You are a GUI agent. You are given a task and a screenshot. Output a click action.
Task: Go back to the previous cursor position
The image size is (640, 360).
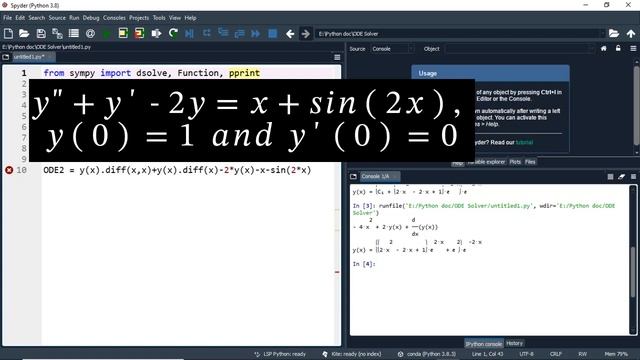coord(290,33)
